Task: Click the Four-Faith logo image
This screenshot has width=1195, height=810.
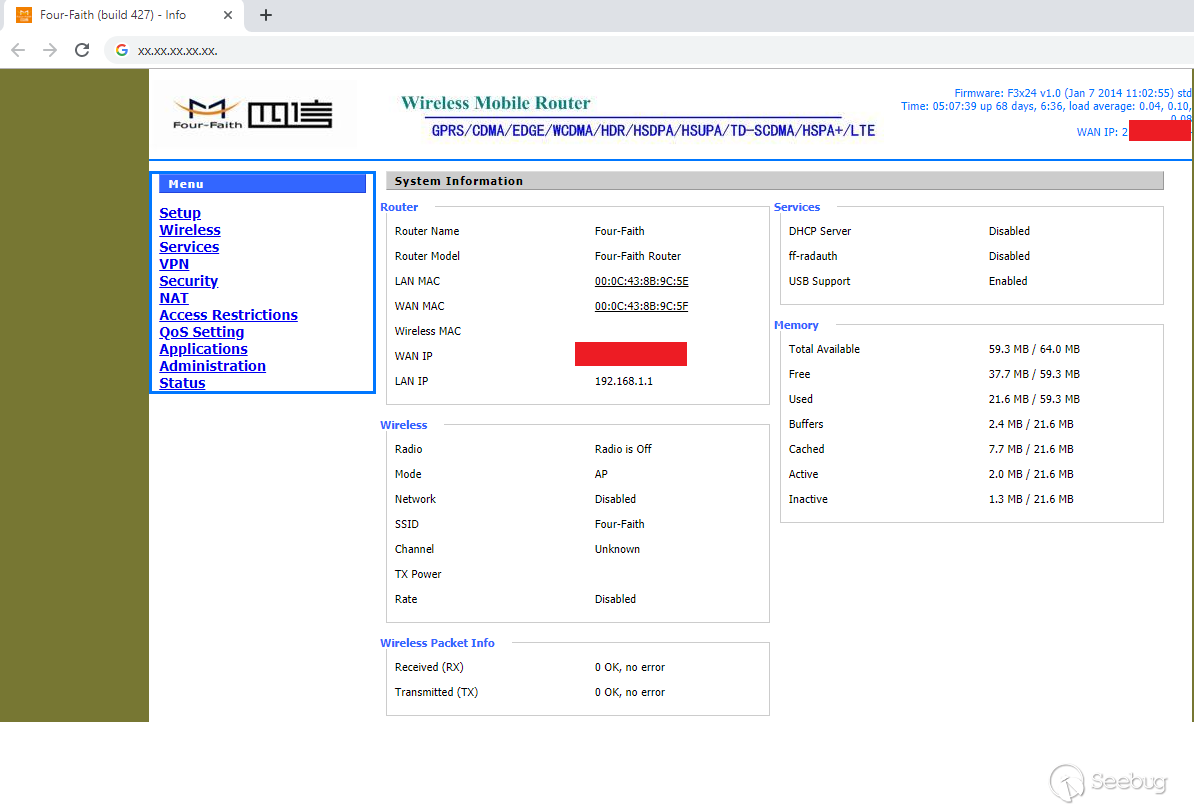Action: 253,114
